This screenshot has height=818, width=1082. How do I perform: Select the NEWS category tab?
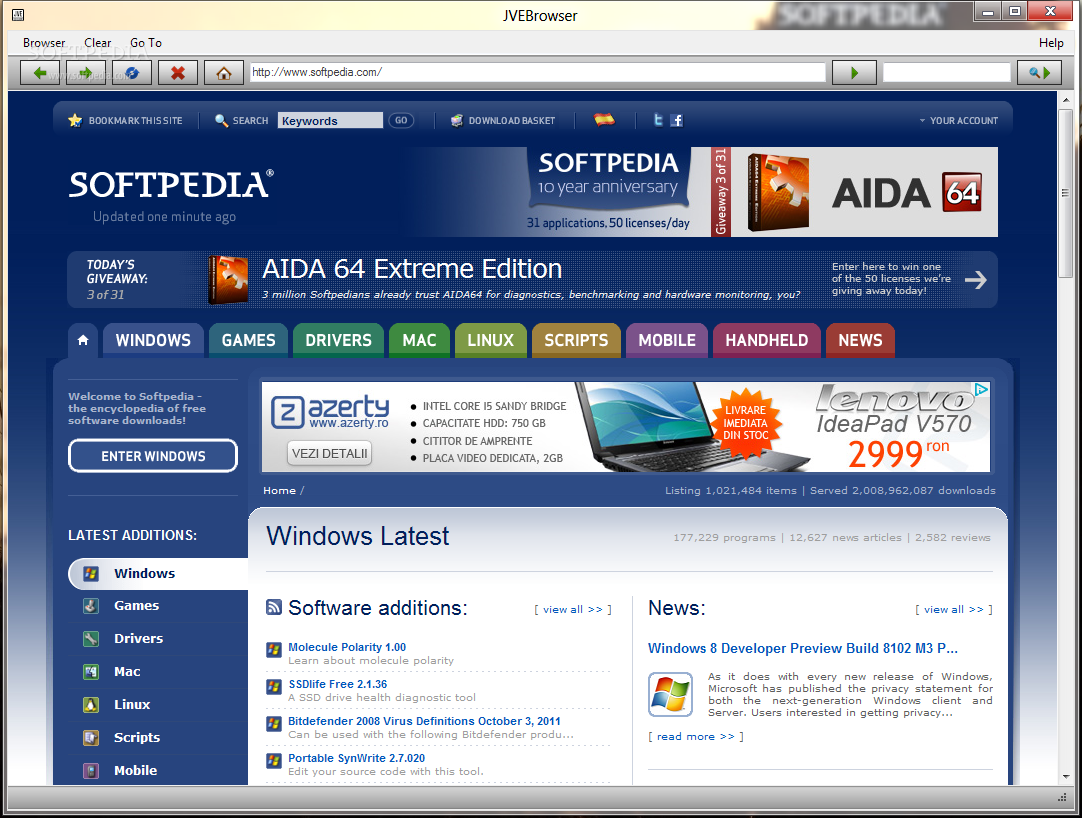coord(860,340)
